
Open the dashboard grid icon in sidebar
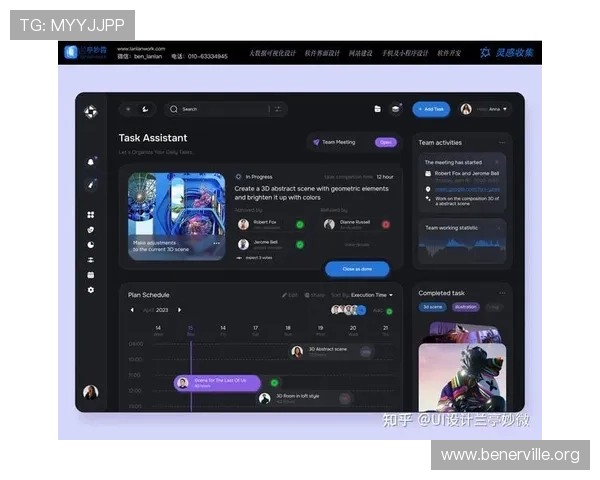[x=91, y=214]
